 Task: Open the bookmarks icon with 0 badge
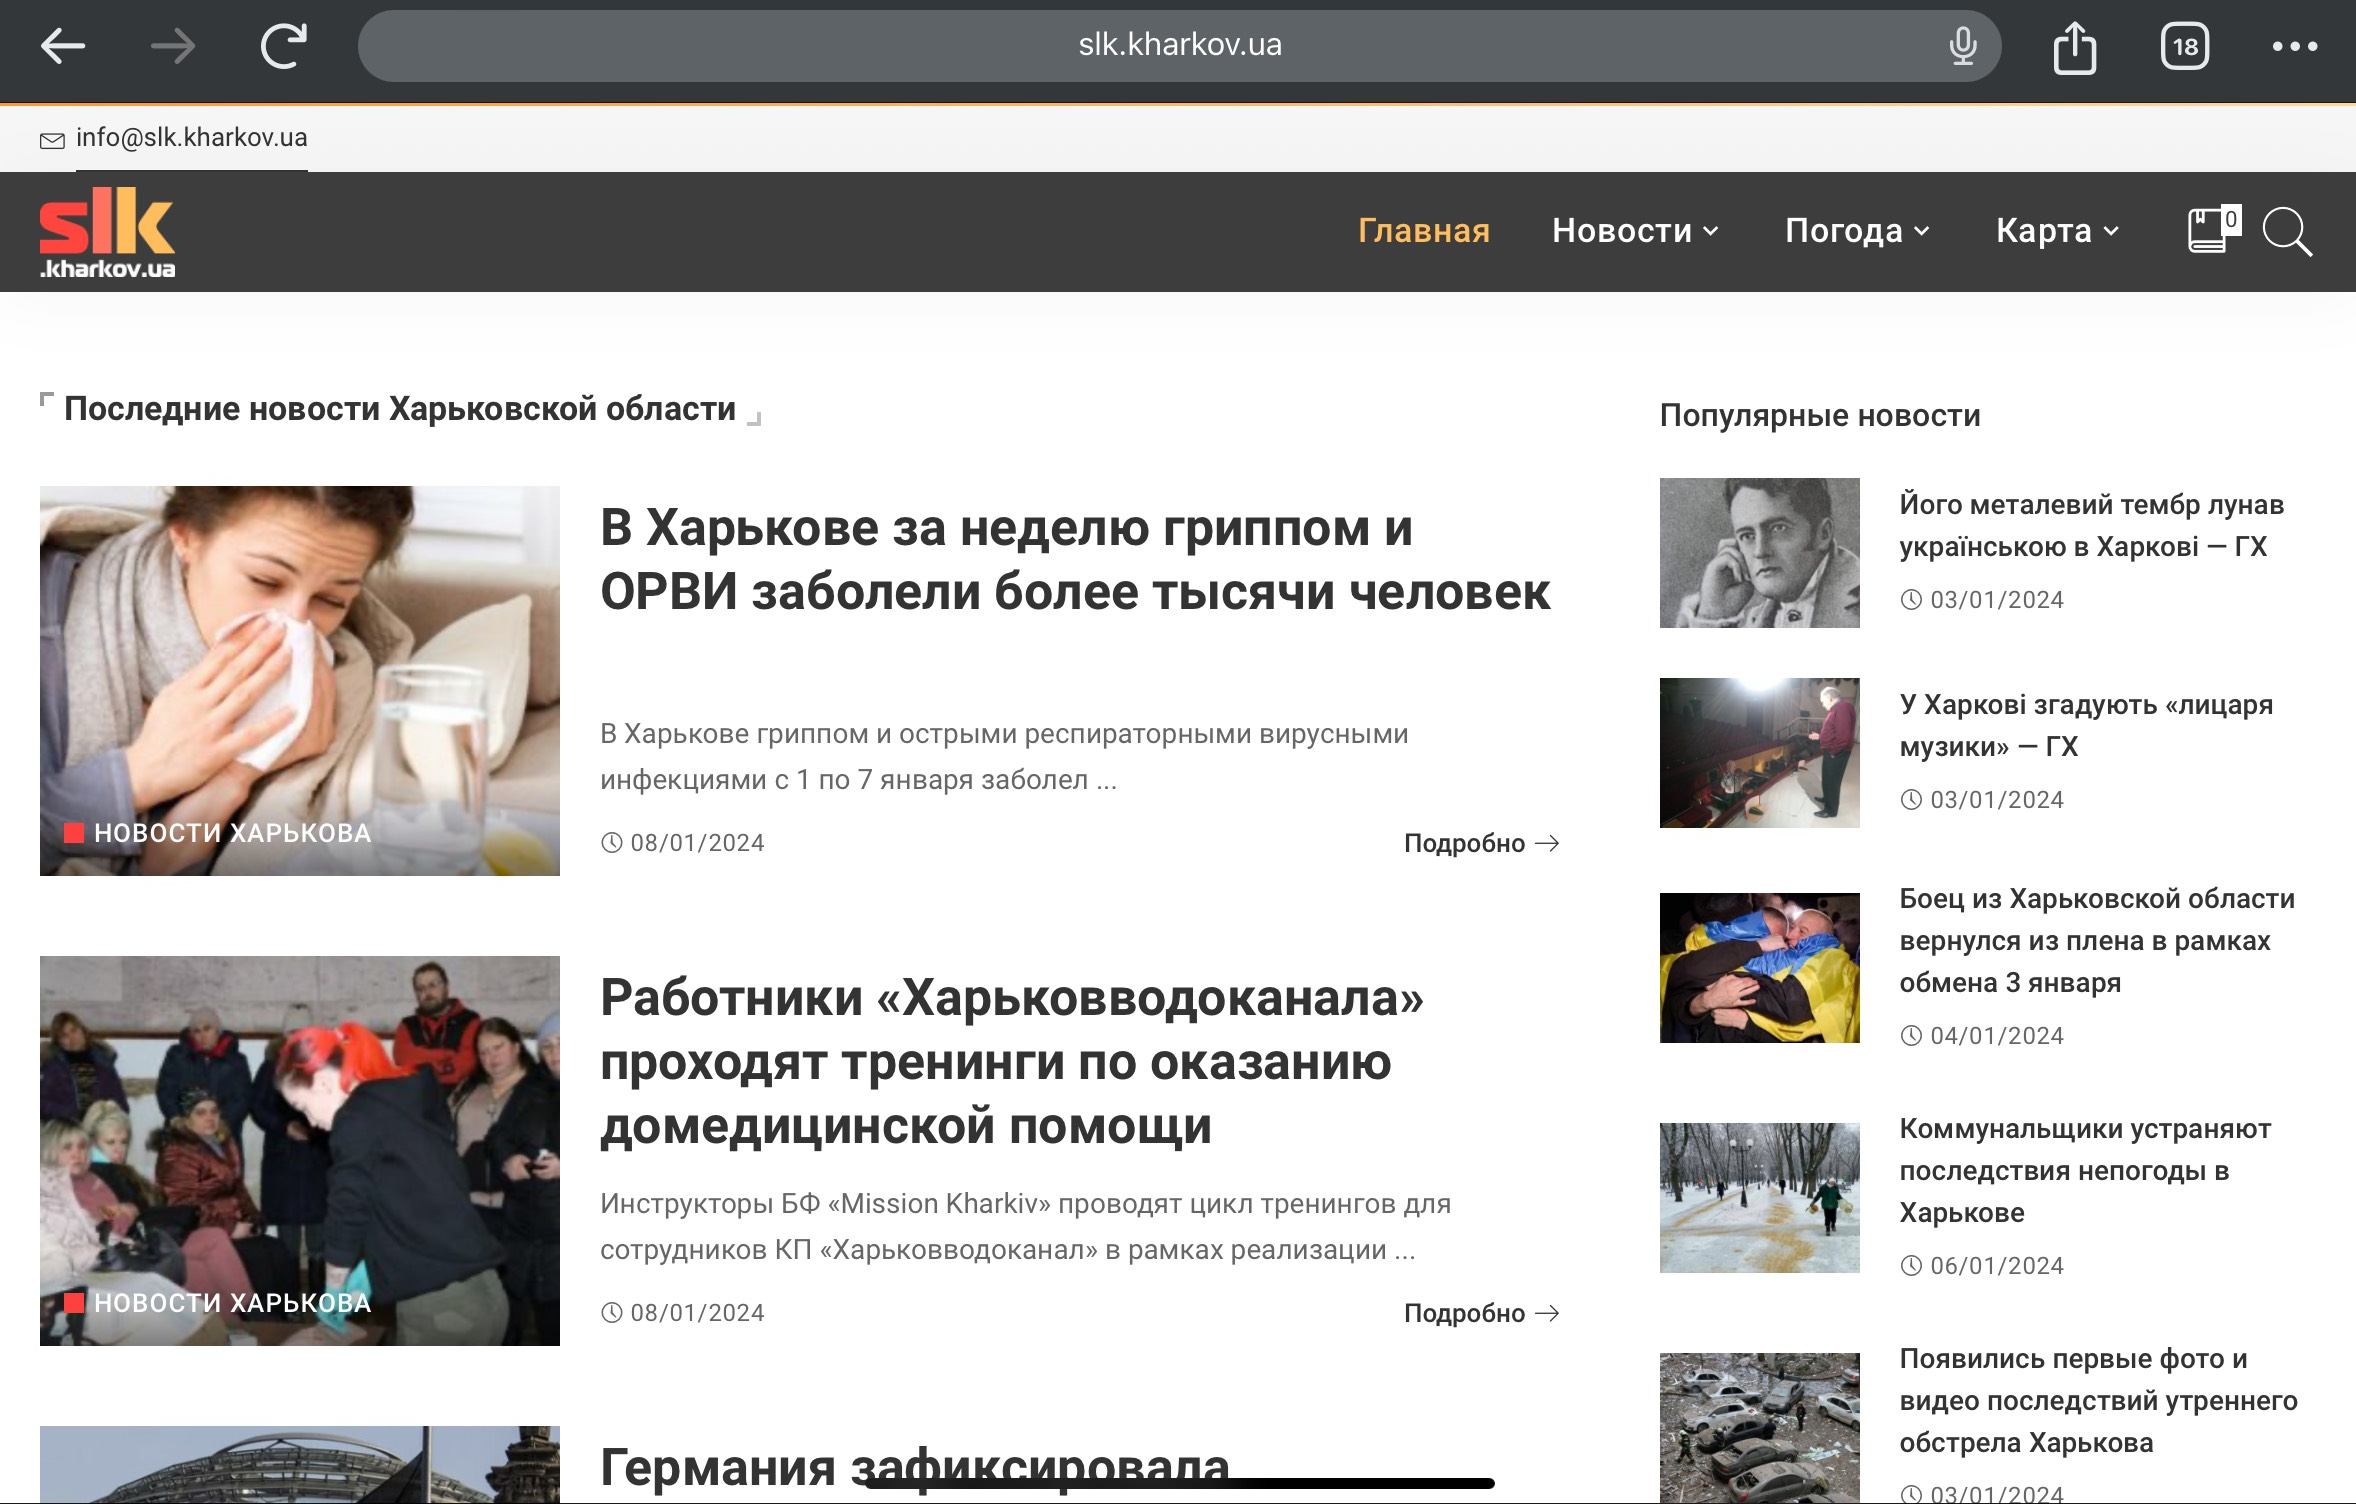pos(2213,230)
